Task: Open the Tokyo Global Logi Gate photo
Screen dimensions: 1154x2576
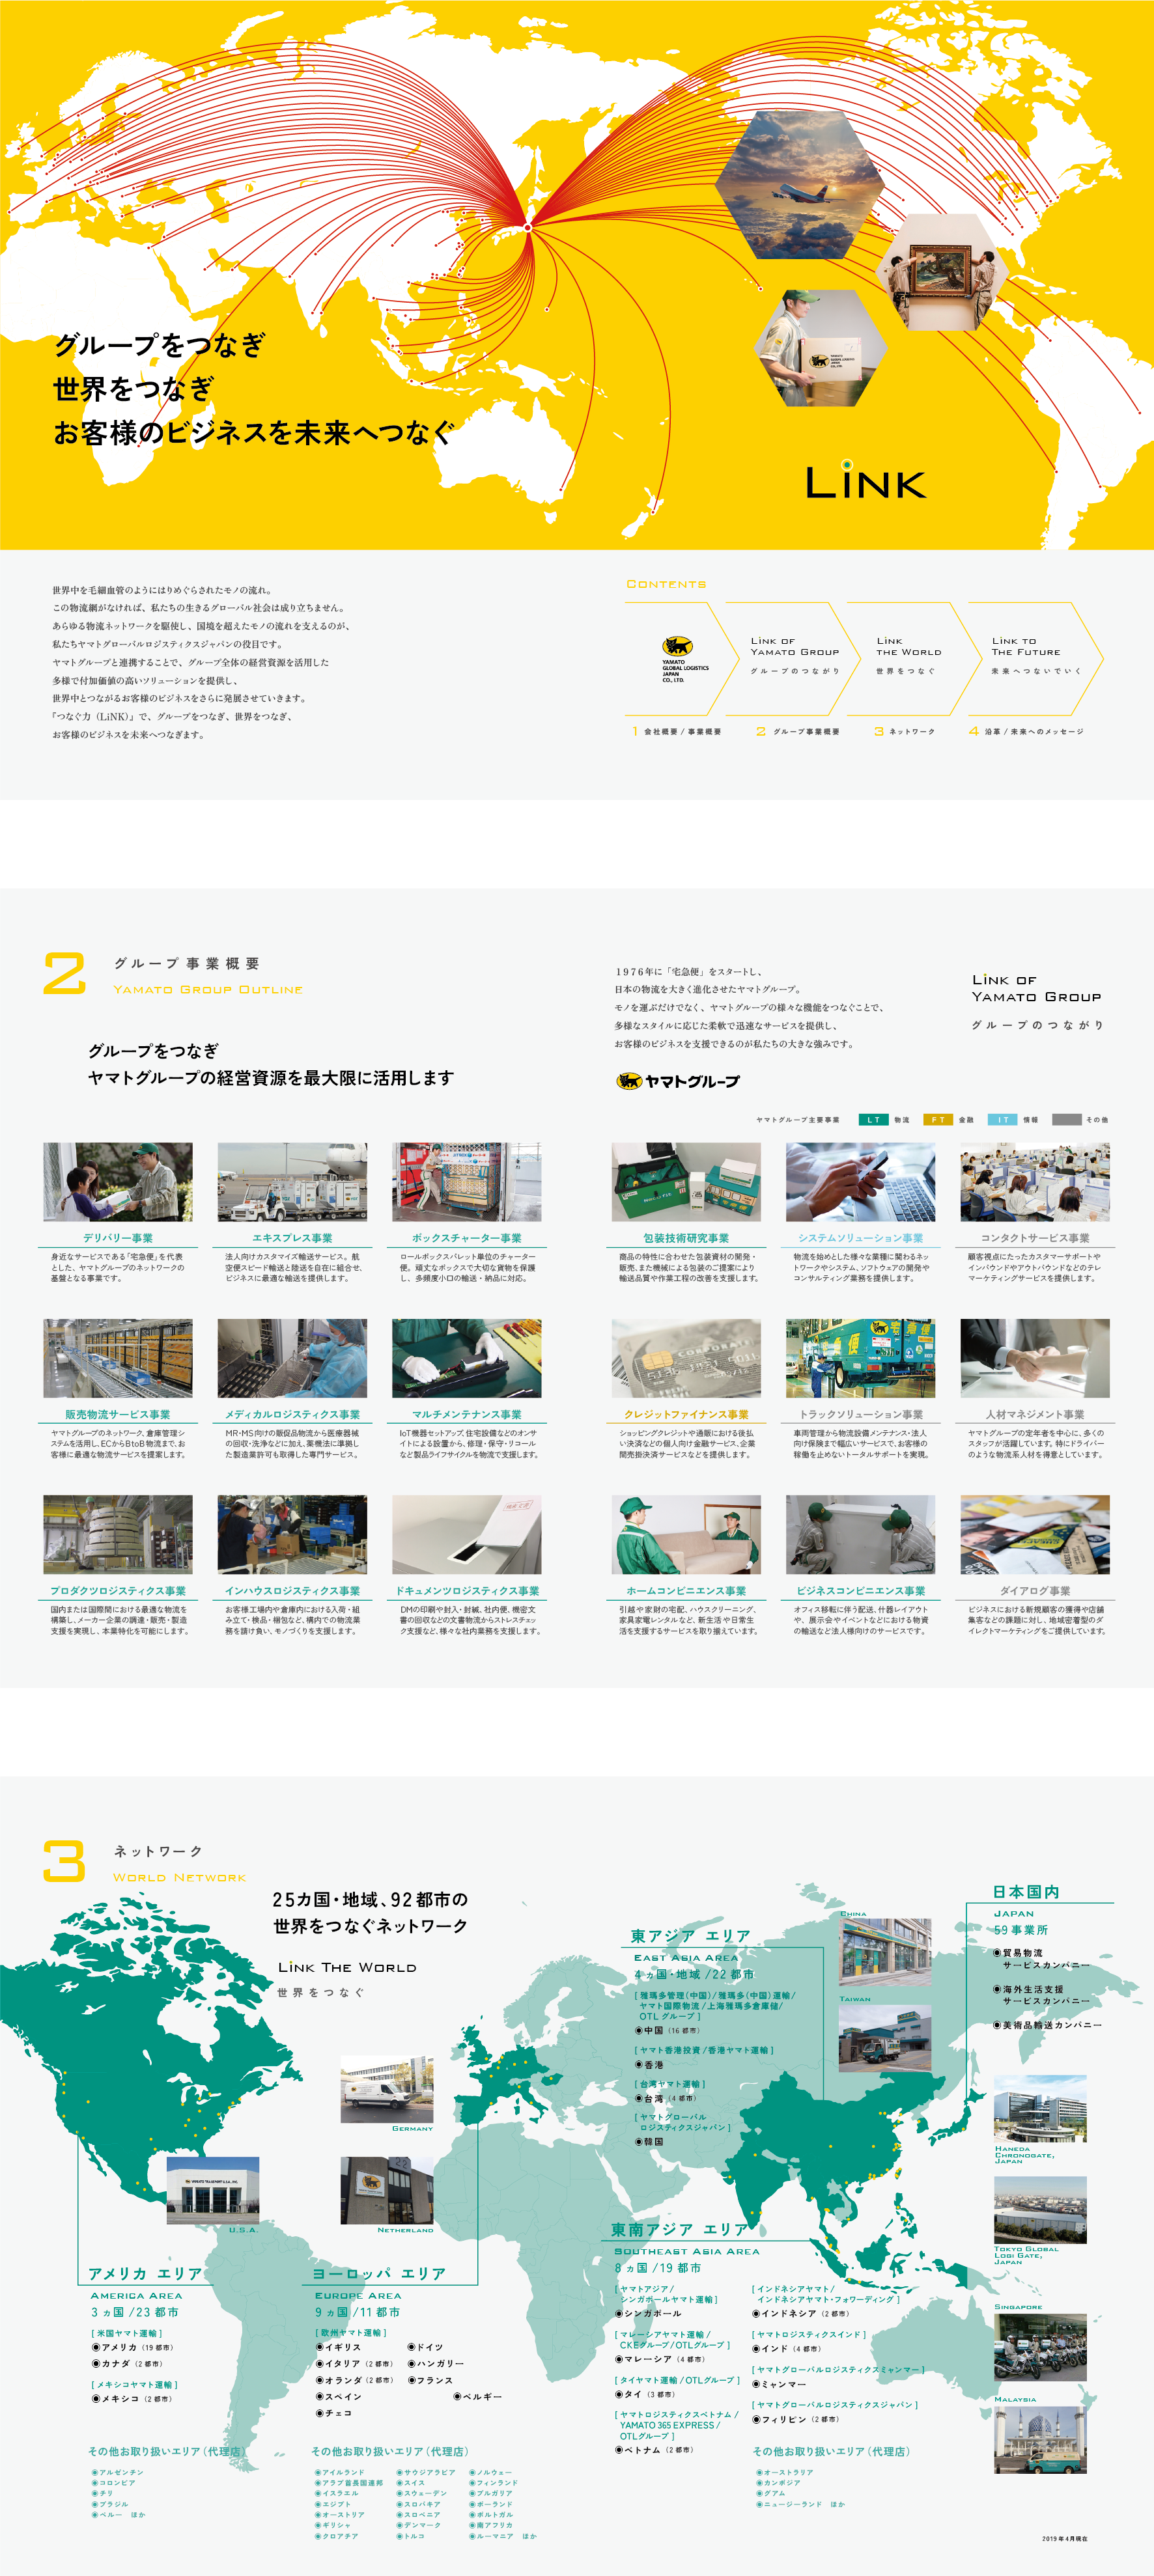Action: (1040, 2209)
